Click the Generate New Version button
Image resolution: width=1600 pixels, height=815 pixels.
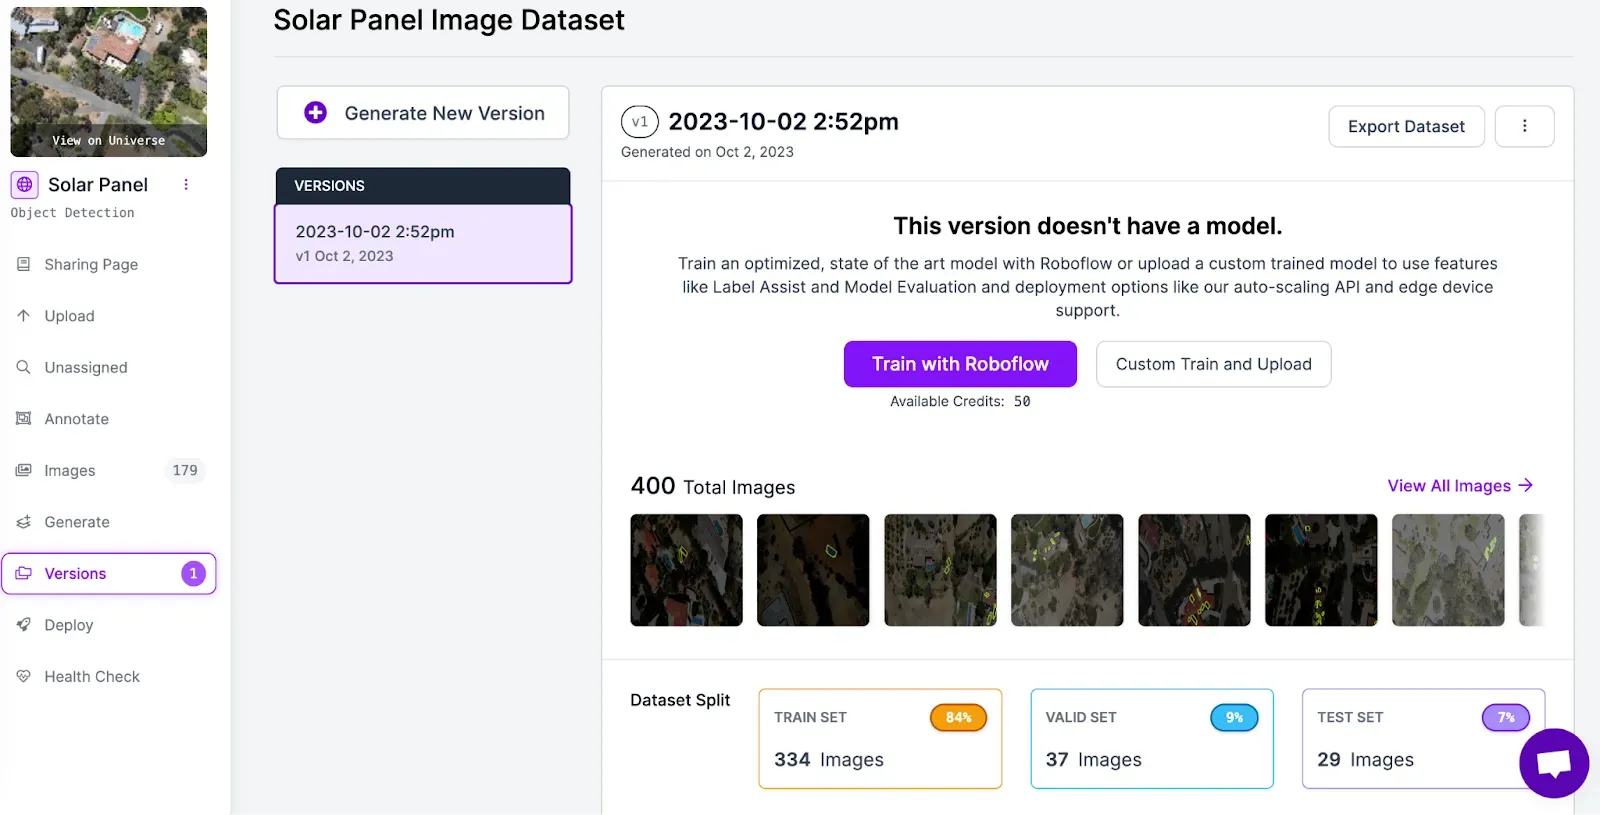pyautogui.click(x=423, y=113)
